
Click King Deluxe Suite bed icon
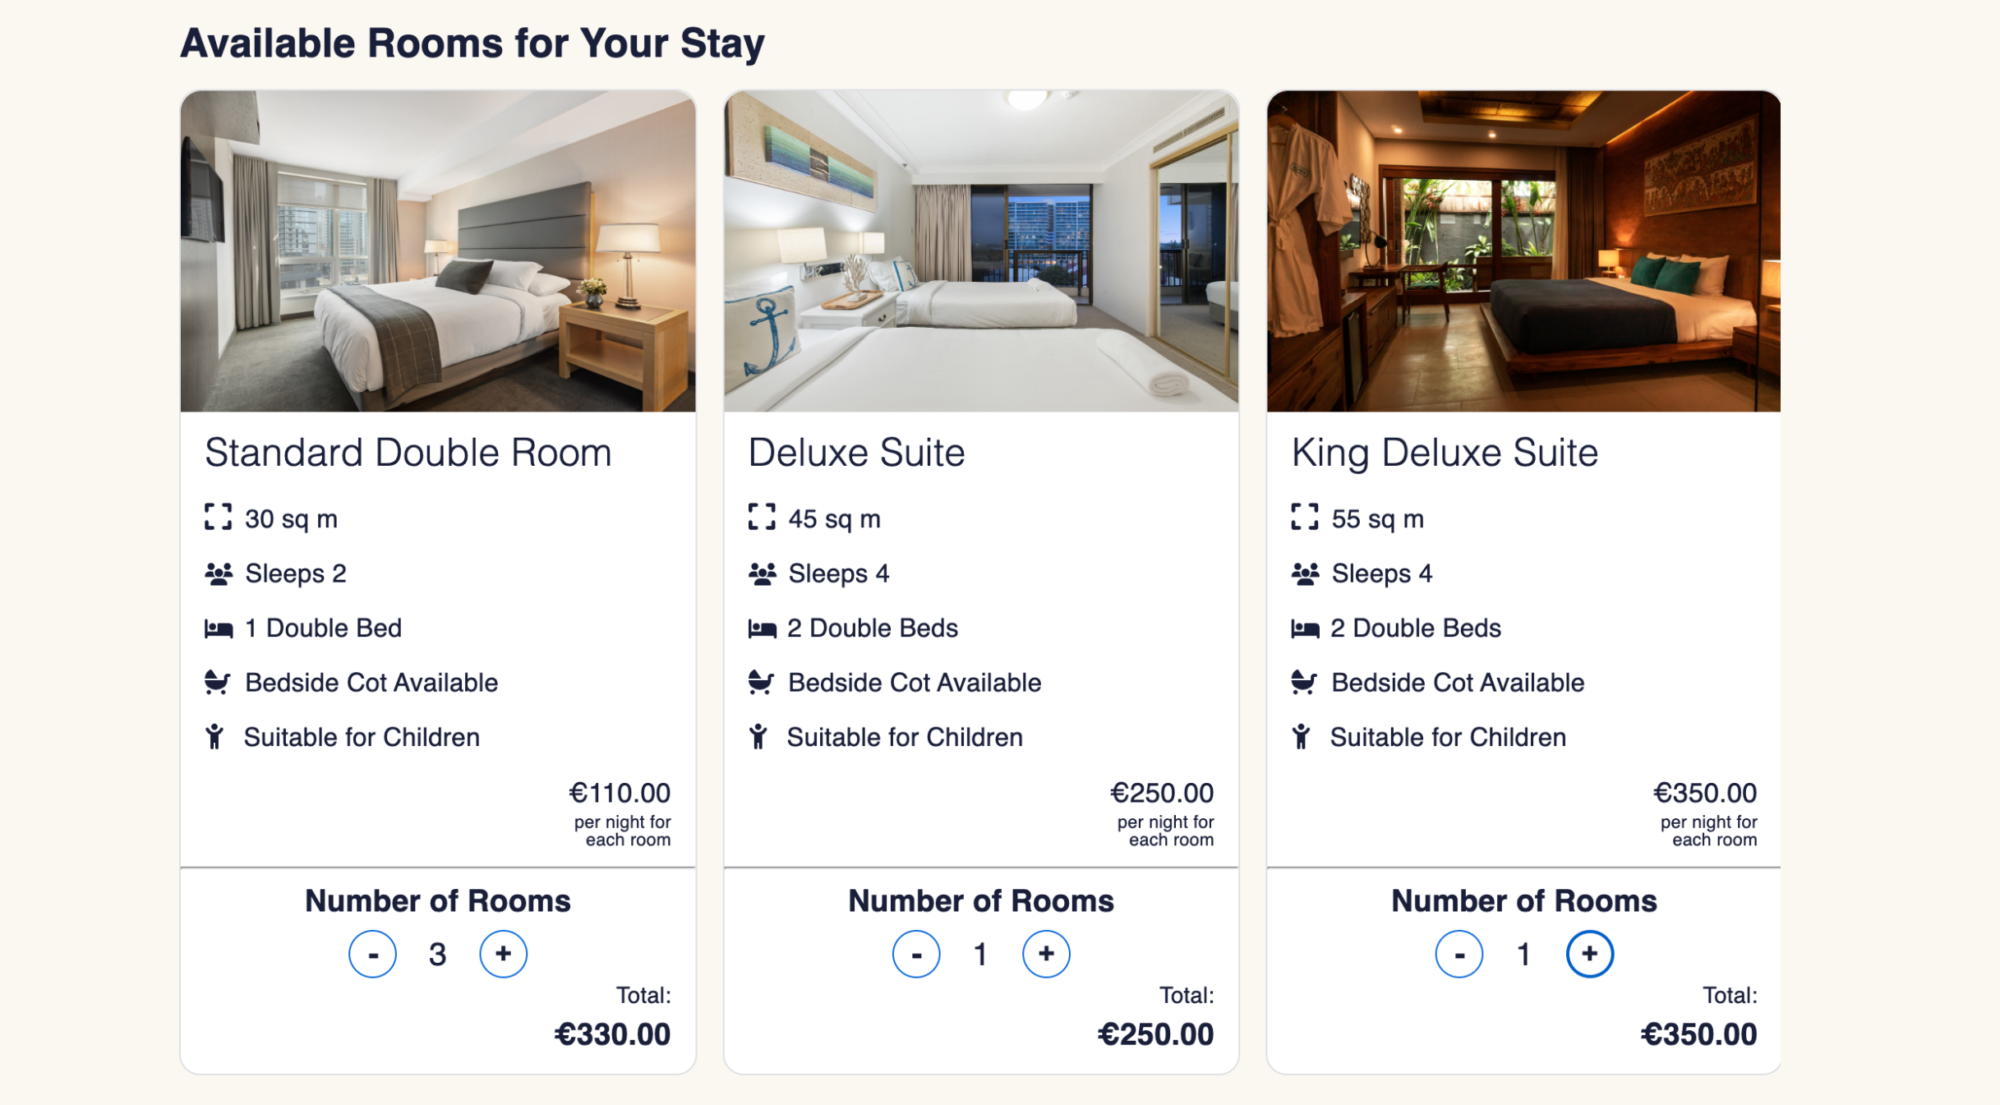point(1304,629)
